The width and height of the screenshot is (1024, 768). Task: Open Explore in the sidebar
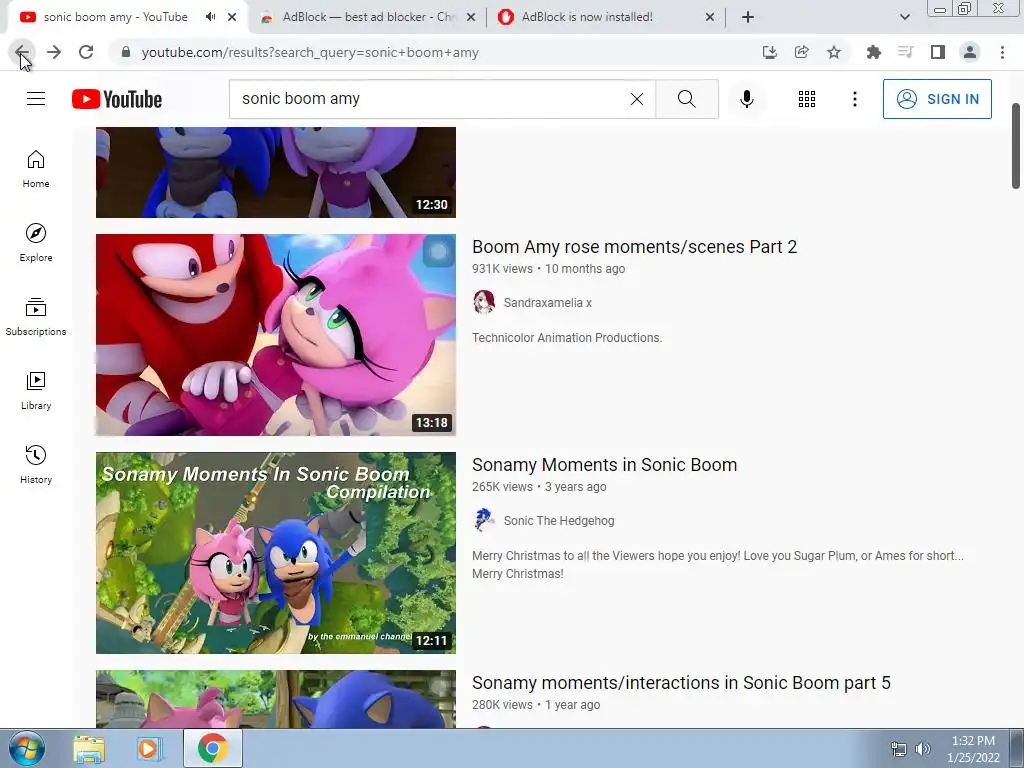[36, 243]
